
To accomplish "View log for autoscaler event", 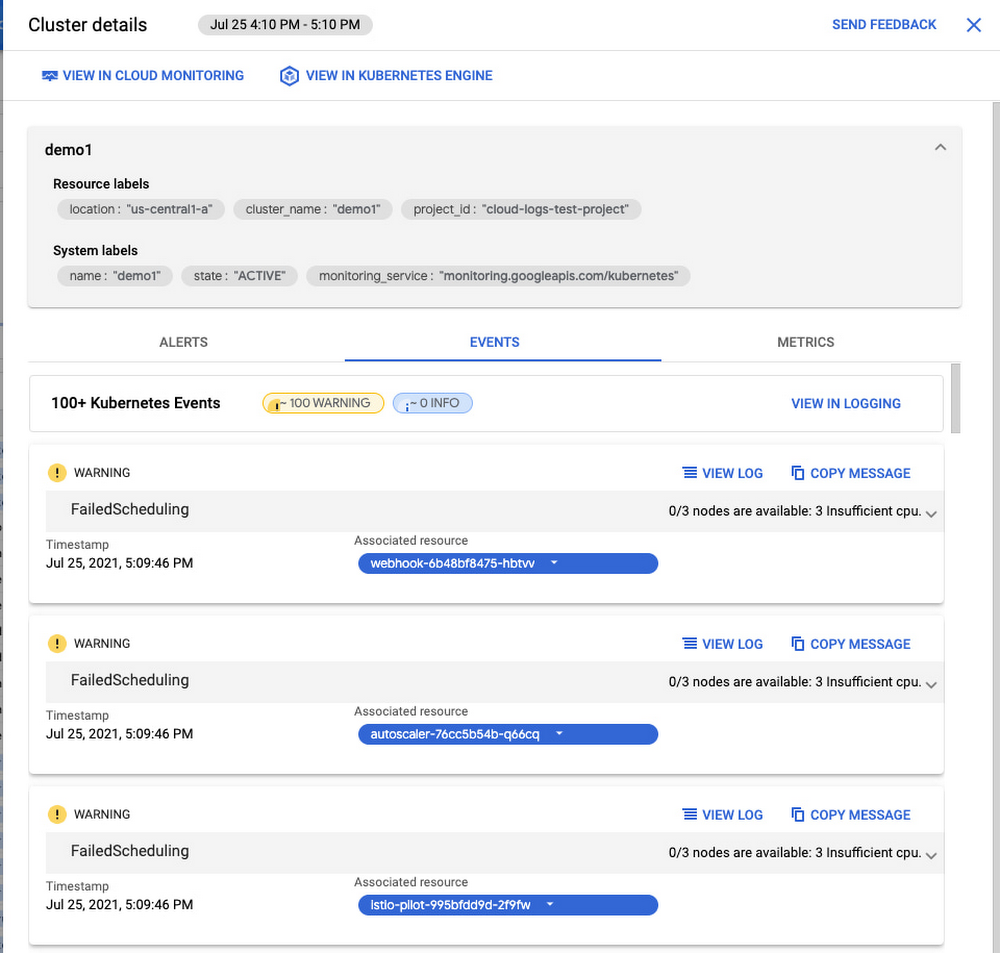I will (723, 644).
